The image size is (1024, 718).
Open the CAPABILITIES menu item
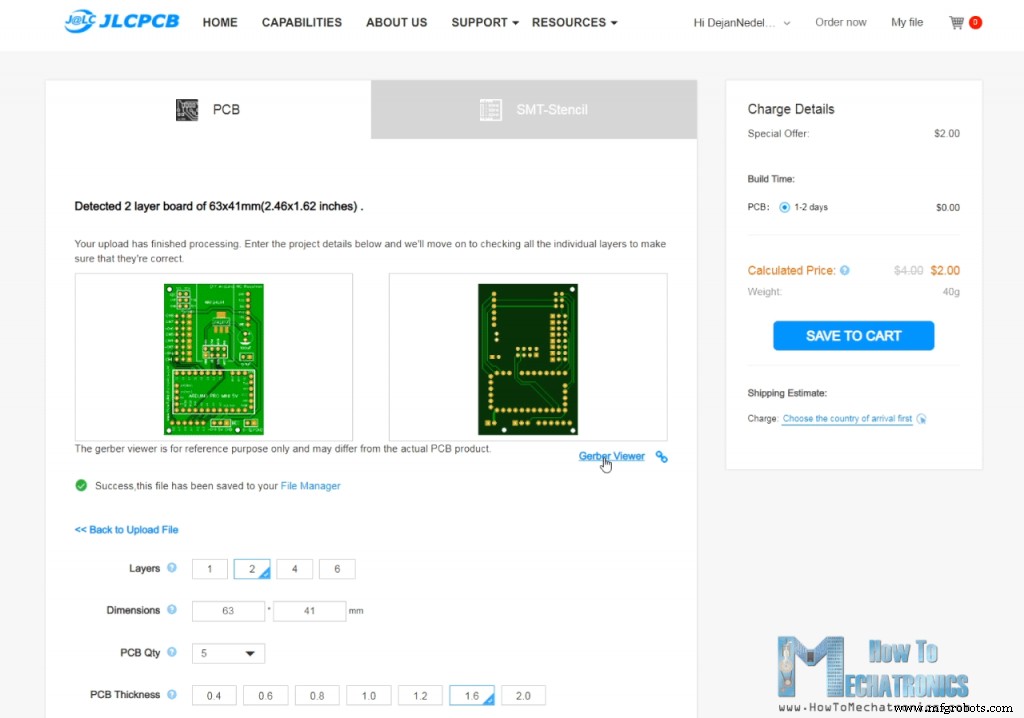tap(301, 22)
